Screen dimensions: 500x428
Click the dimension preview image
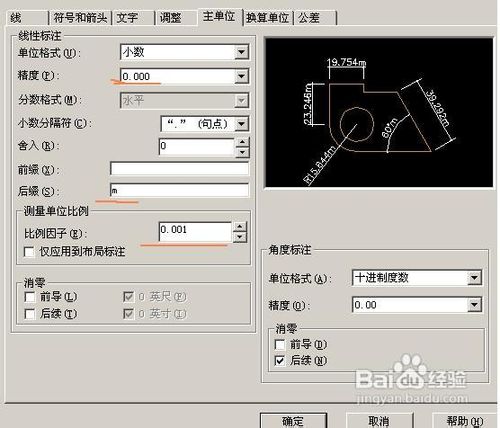pos(379,113)
